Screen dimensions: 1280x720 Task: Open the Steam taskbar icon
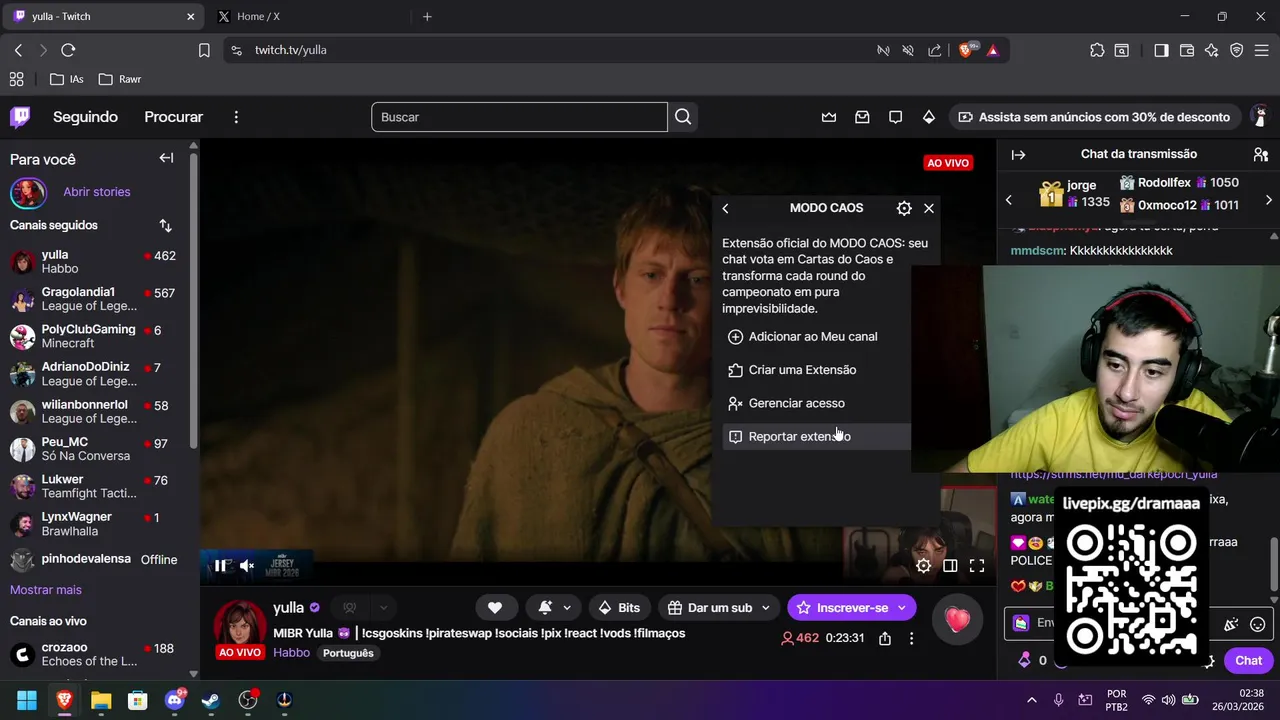tap(211, 700)
